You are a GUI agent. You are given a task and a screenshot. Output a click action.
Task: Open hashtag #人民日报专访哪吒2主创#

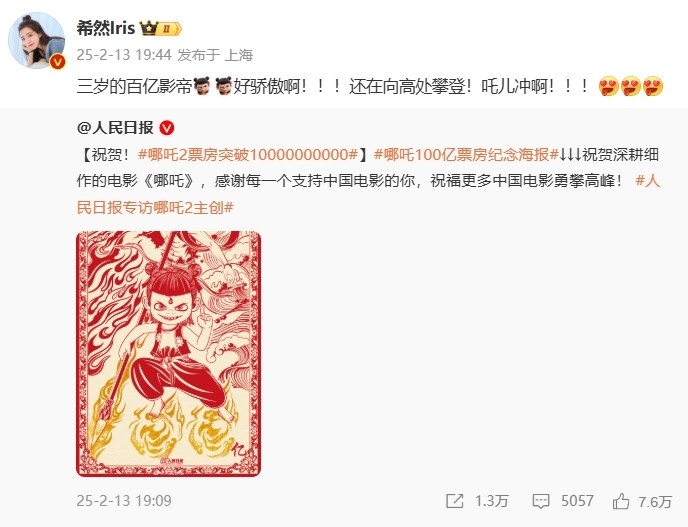click(x=369, y=194)
